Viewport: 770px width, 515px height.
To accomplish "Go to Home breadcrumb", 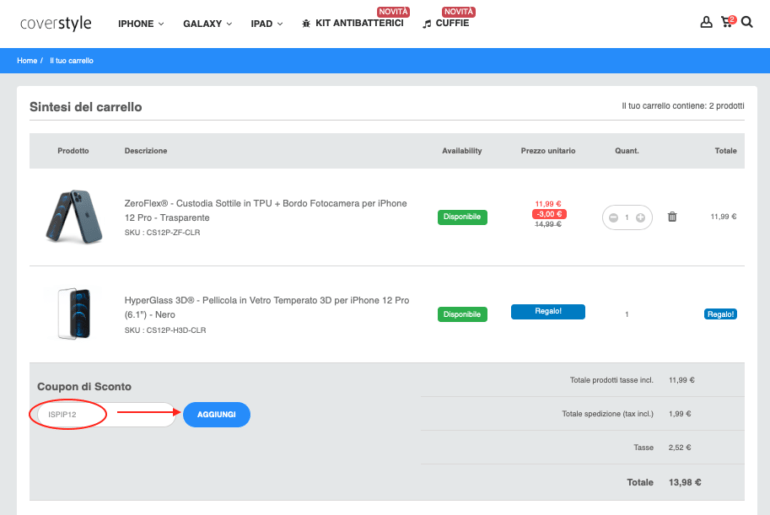I will pos(27,60).
